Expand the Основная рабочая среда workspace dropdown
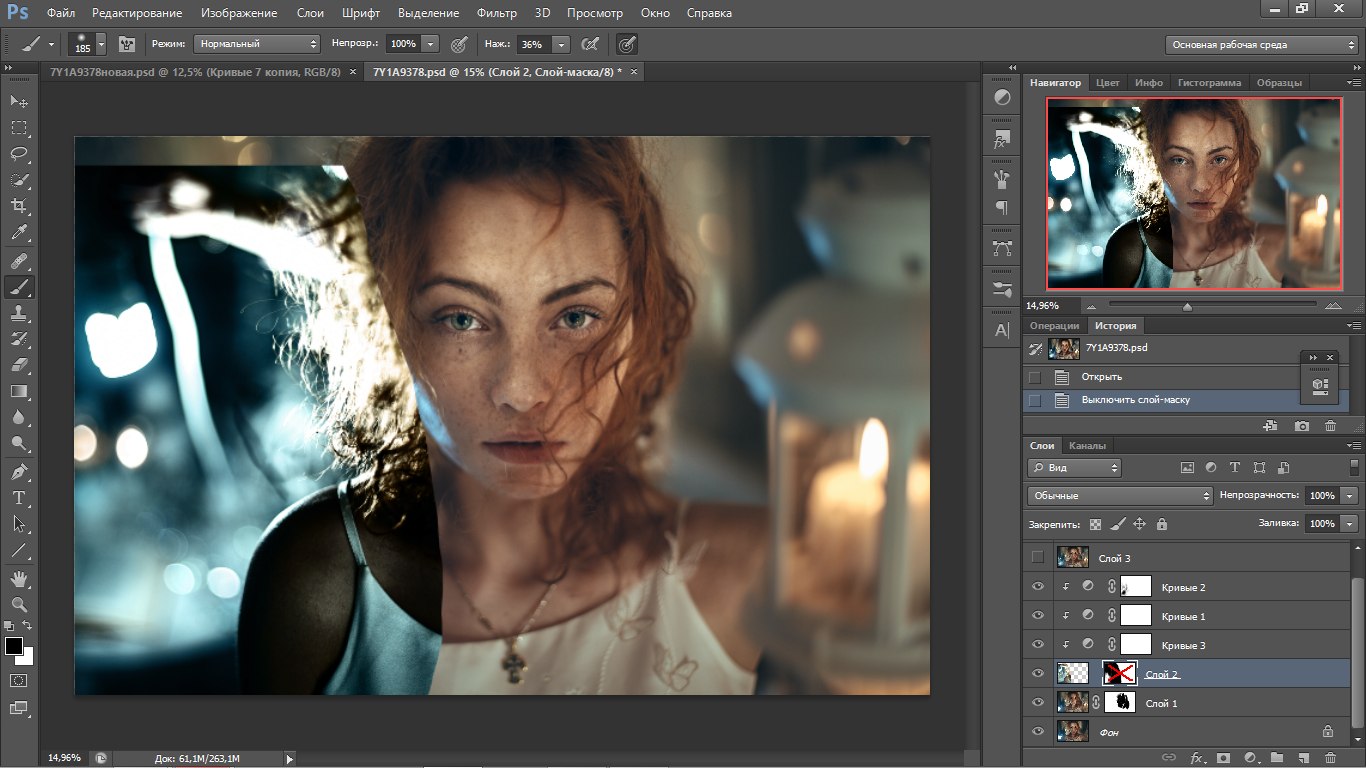This screenshot has height=768, width=1366. (x=1262, y=45)
